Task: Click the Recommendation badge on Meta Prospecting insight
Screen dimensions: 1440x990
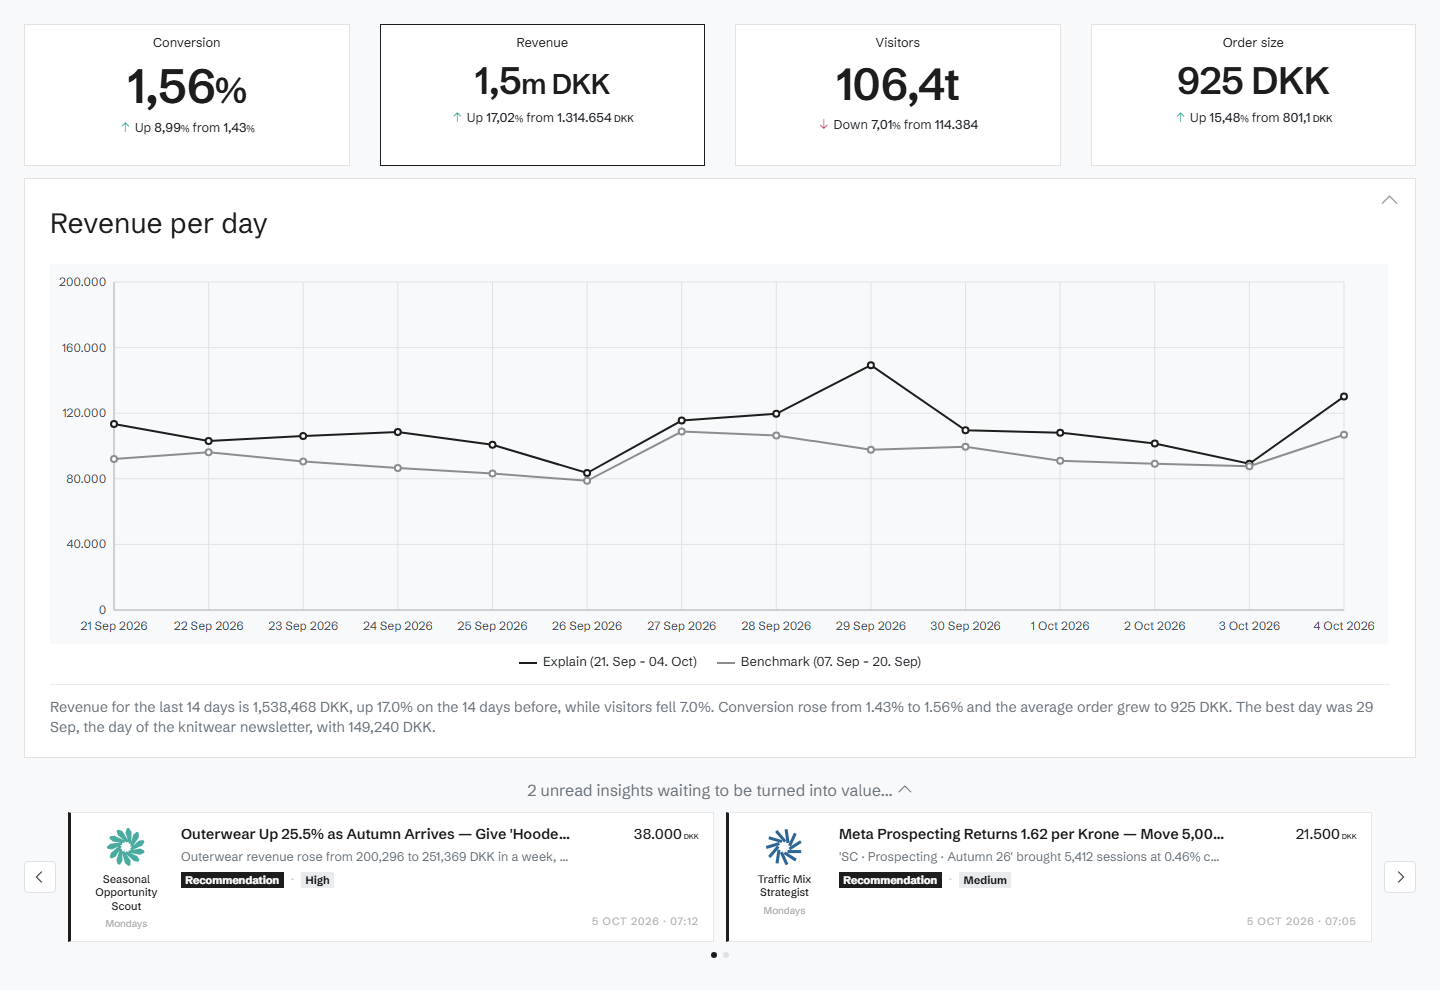Action: 890,880
